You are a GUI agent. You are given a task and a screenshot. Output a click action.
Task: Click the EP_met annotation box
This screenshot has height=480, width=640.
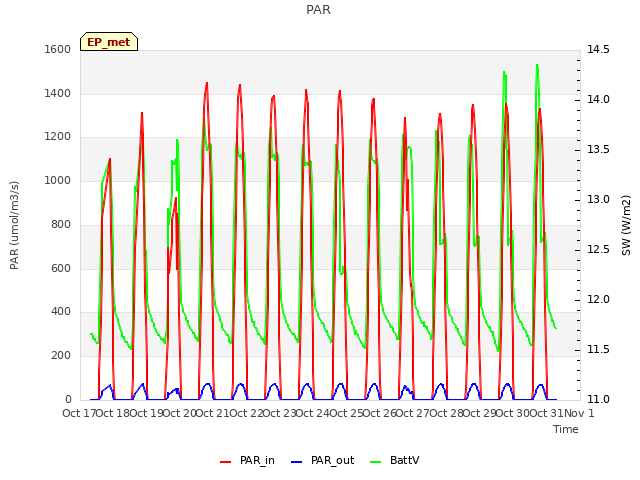pos(109,42)
